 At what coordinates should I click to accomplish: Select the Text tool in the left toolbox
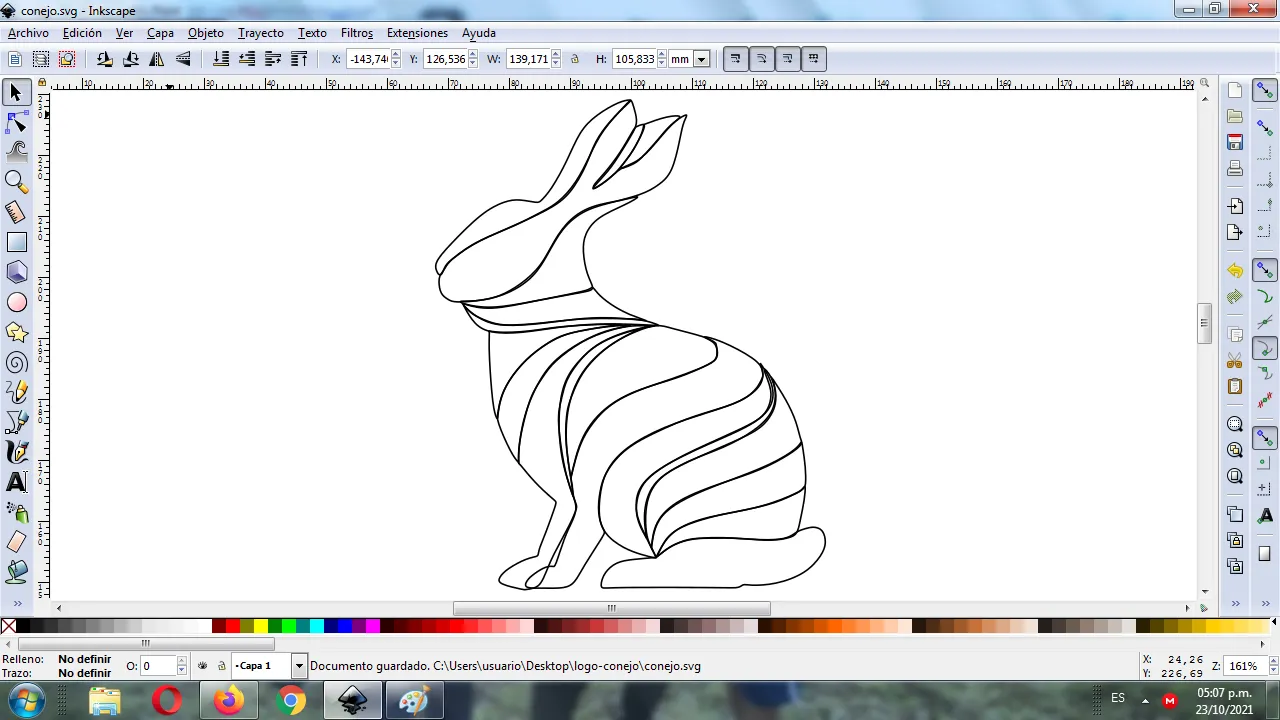[x=16, y=482]
